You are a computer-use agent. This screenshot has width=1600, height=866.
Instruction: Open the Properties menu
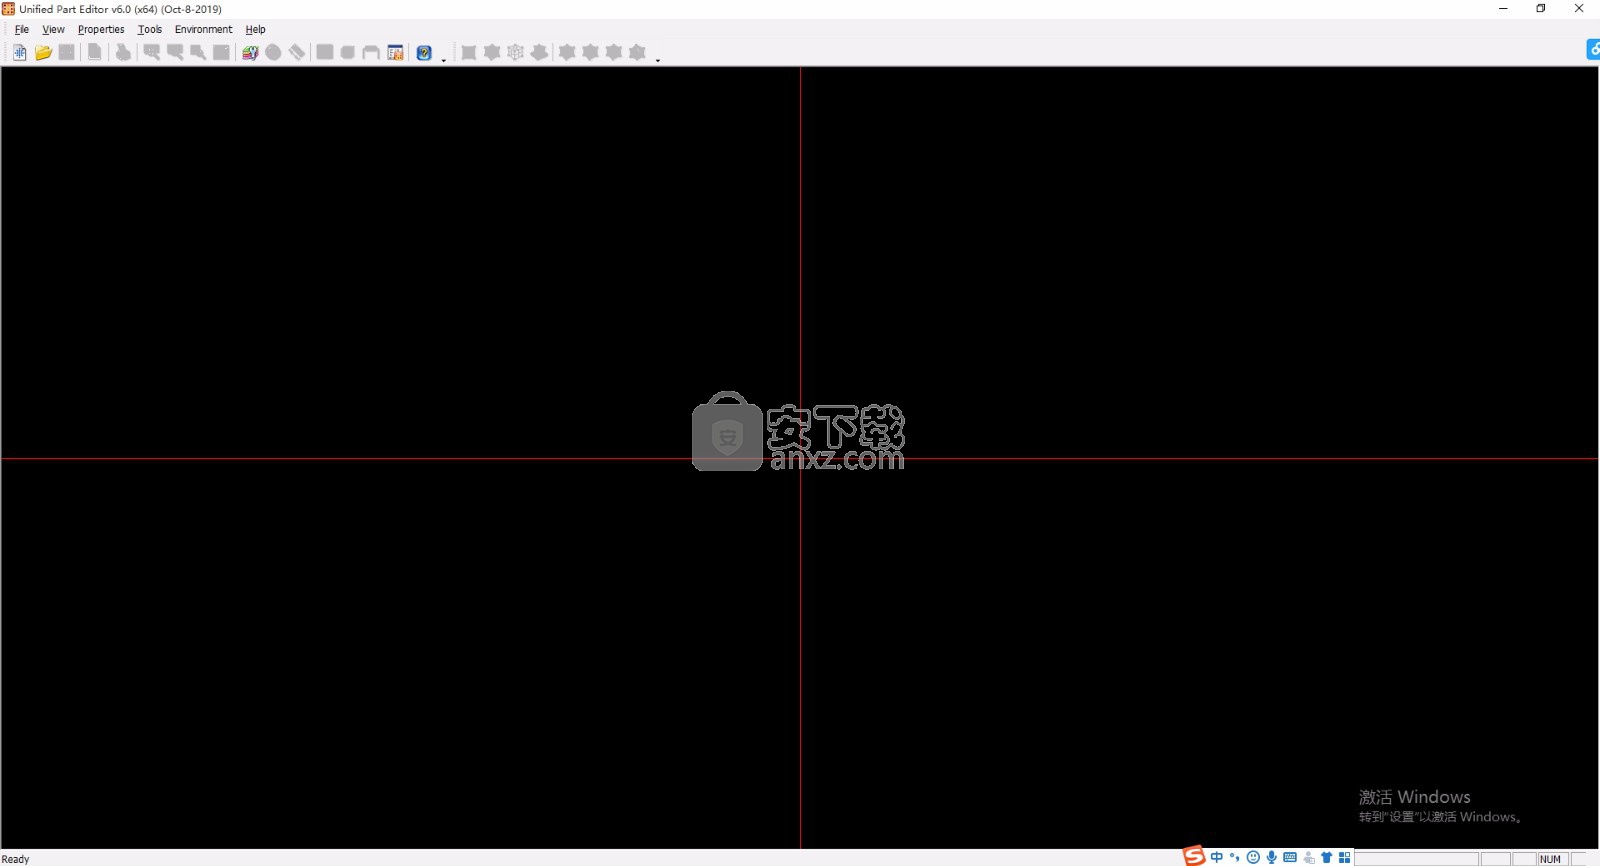tap(101, 29)
